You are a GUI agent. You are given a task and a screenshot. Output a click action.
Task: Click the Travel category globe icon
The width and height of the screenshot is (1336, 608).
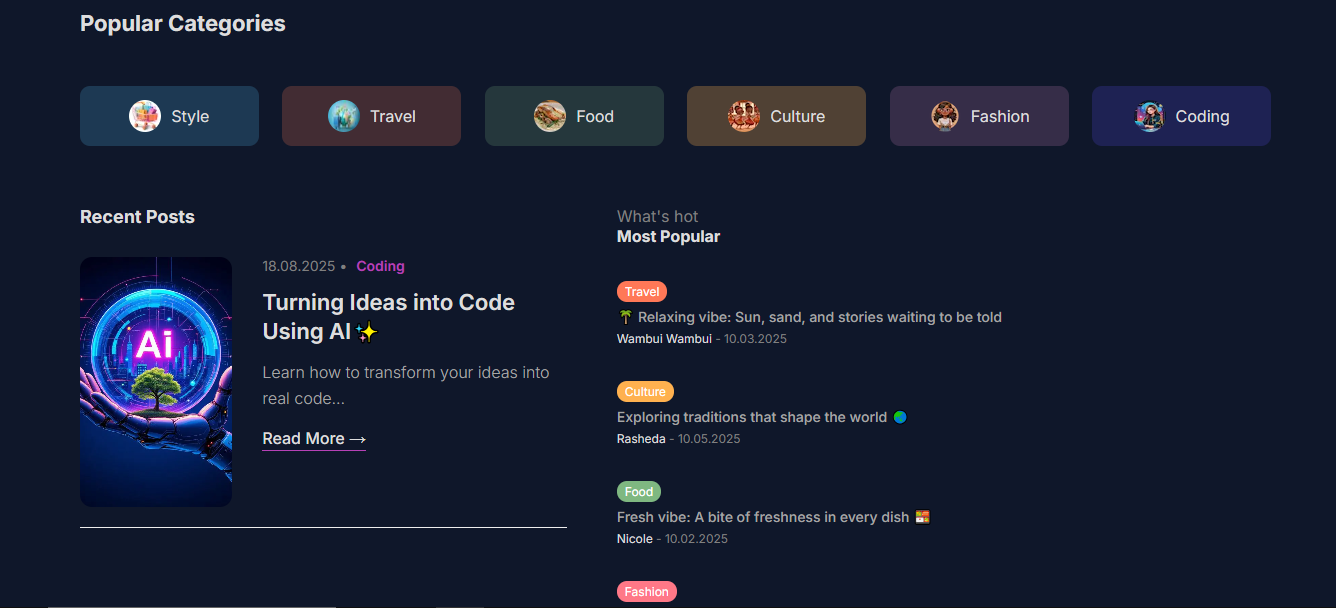(344, 116)
